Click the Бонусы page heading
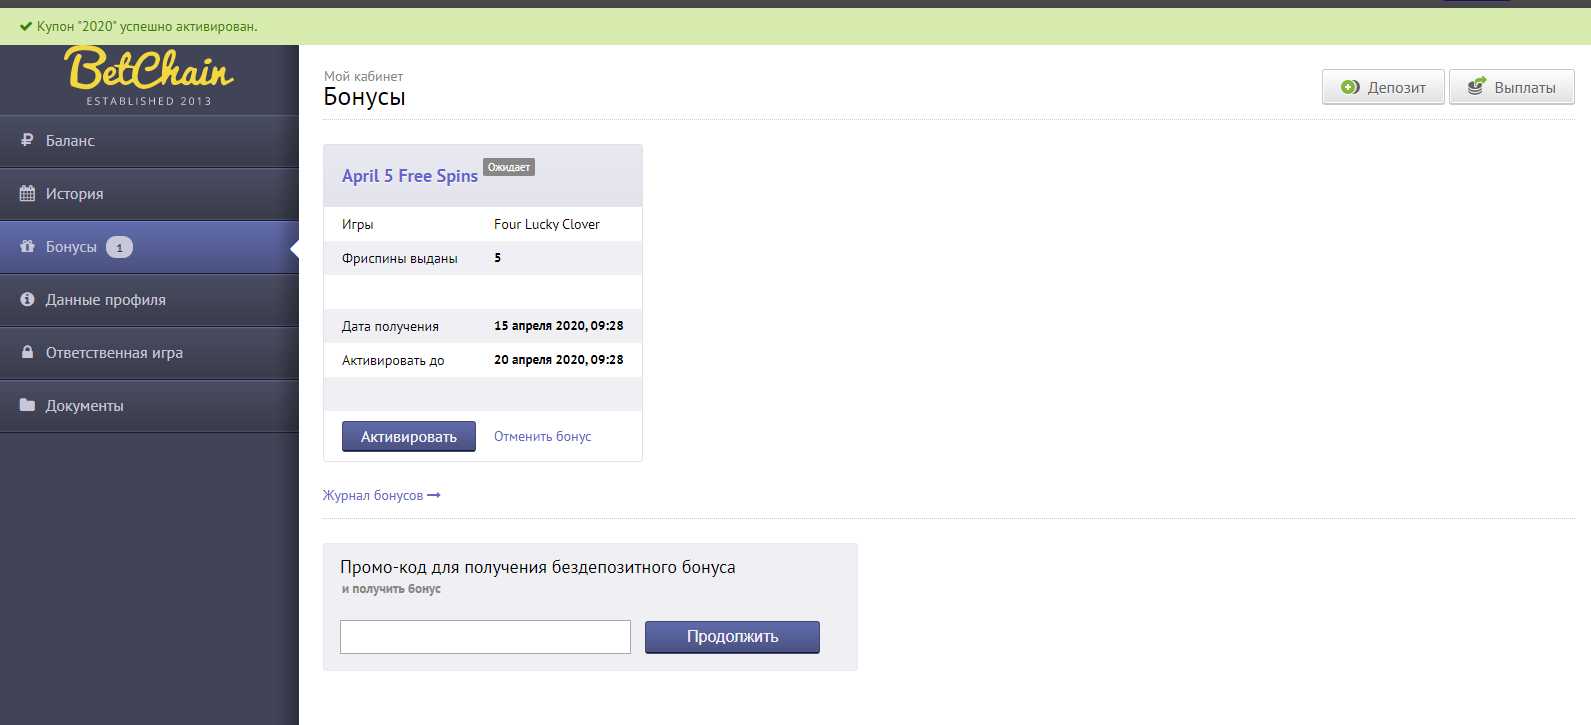 (x=365, y=97)
